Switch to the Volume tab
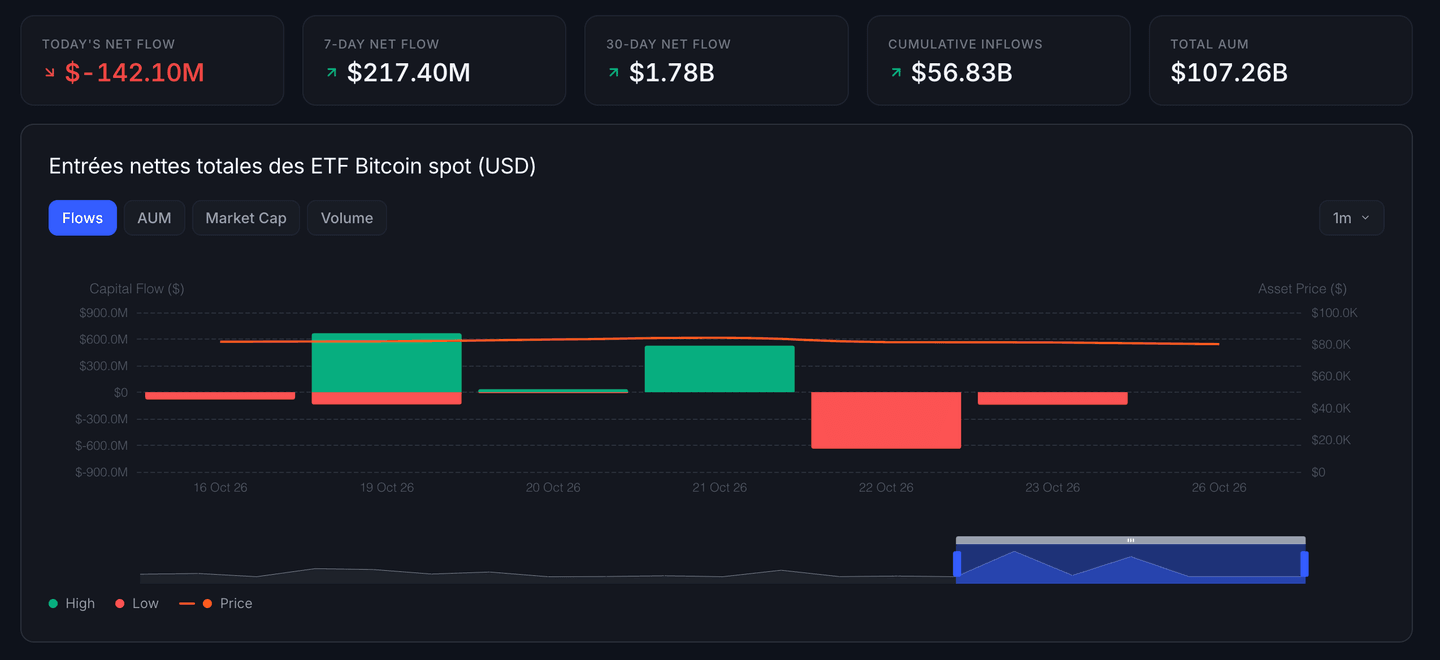Screen dimensions: 1440x660 pyautogui.click(x=347, y=218)
